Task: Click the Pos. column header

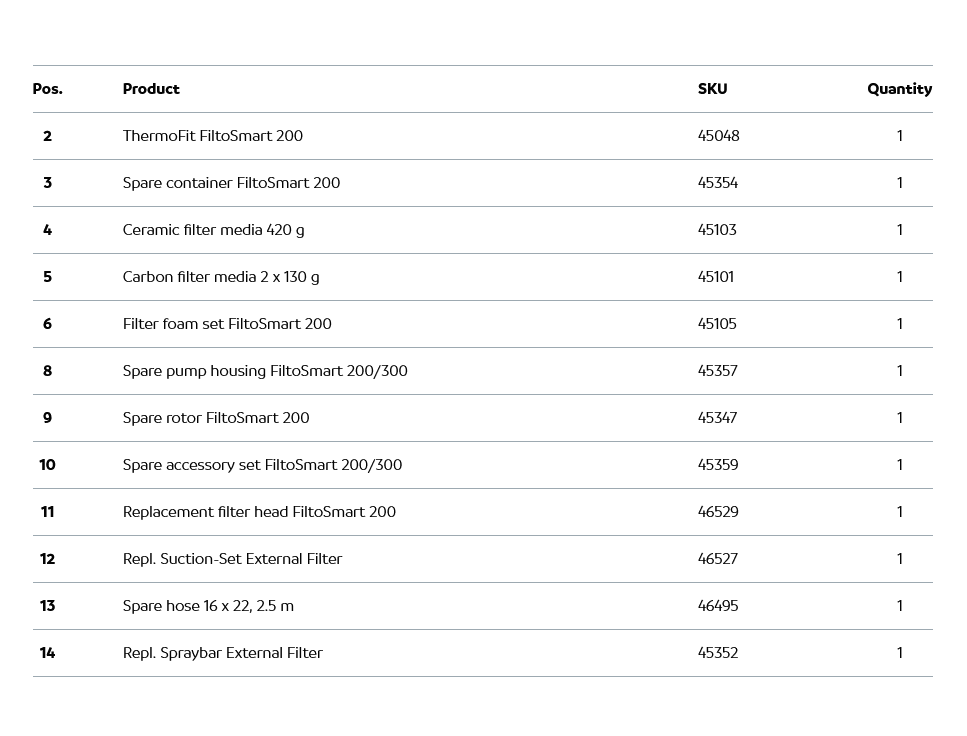Action: pos(47,89)
